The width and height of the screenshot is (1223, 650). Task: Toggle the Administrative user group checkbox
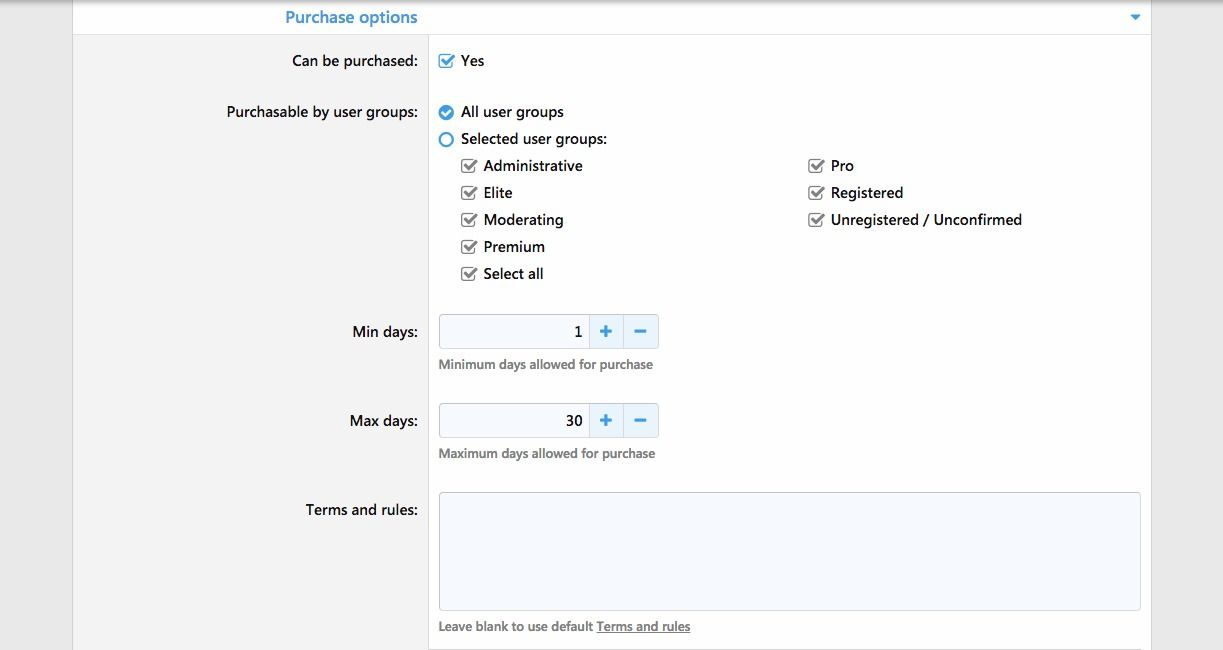(x=469, y=166)
